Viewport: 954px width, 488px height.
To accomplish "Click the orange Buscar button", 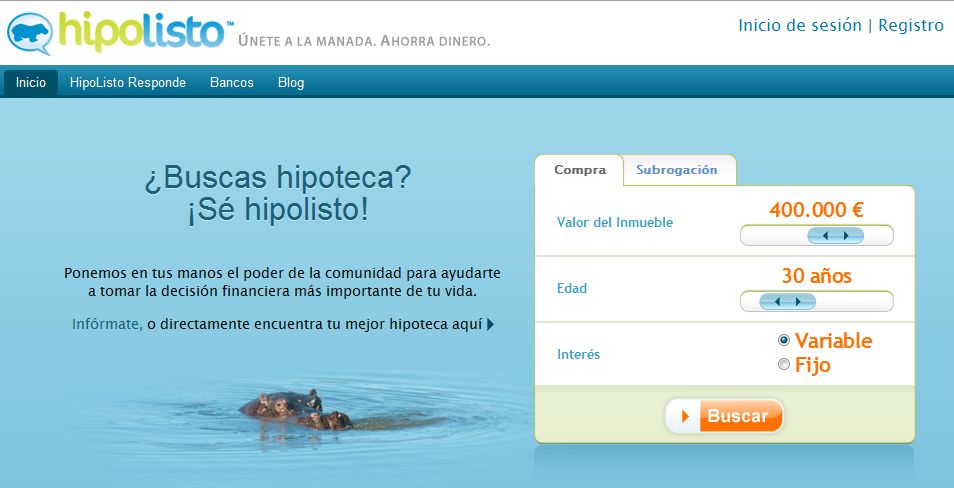I will (x=724, y=416).
